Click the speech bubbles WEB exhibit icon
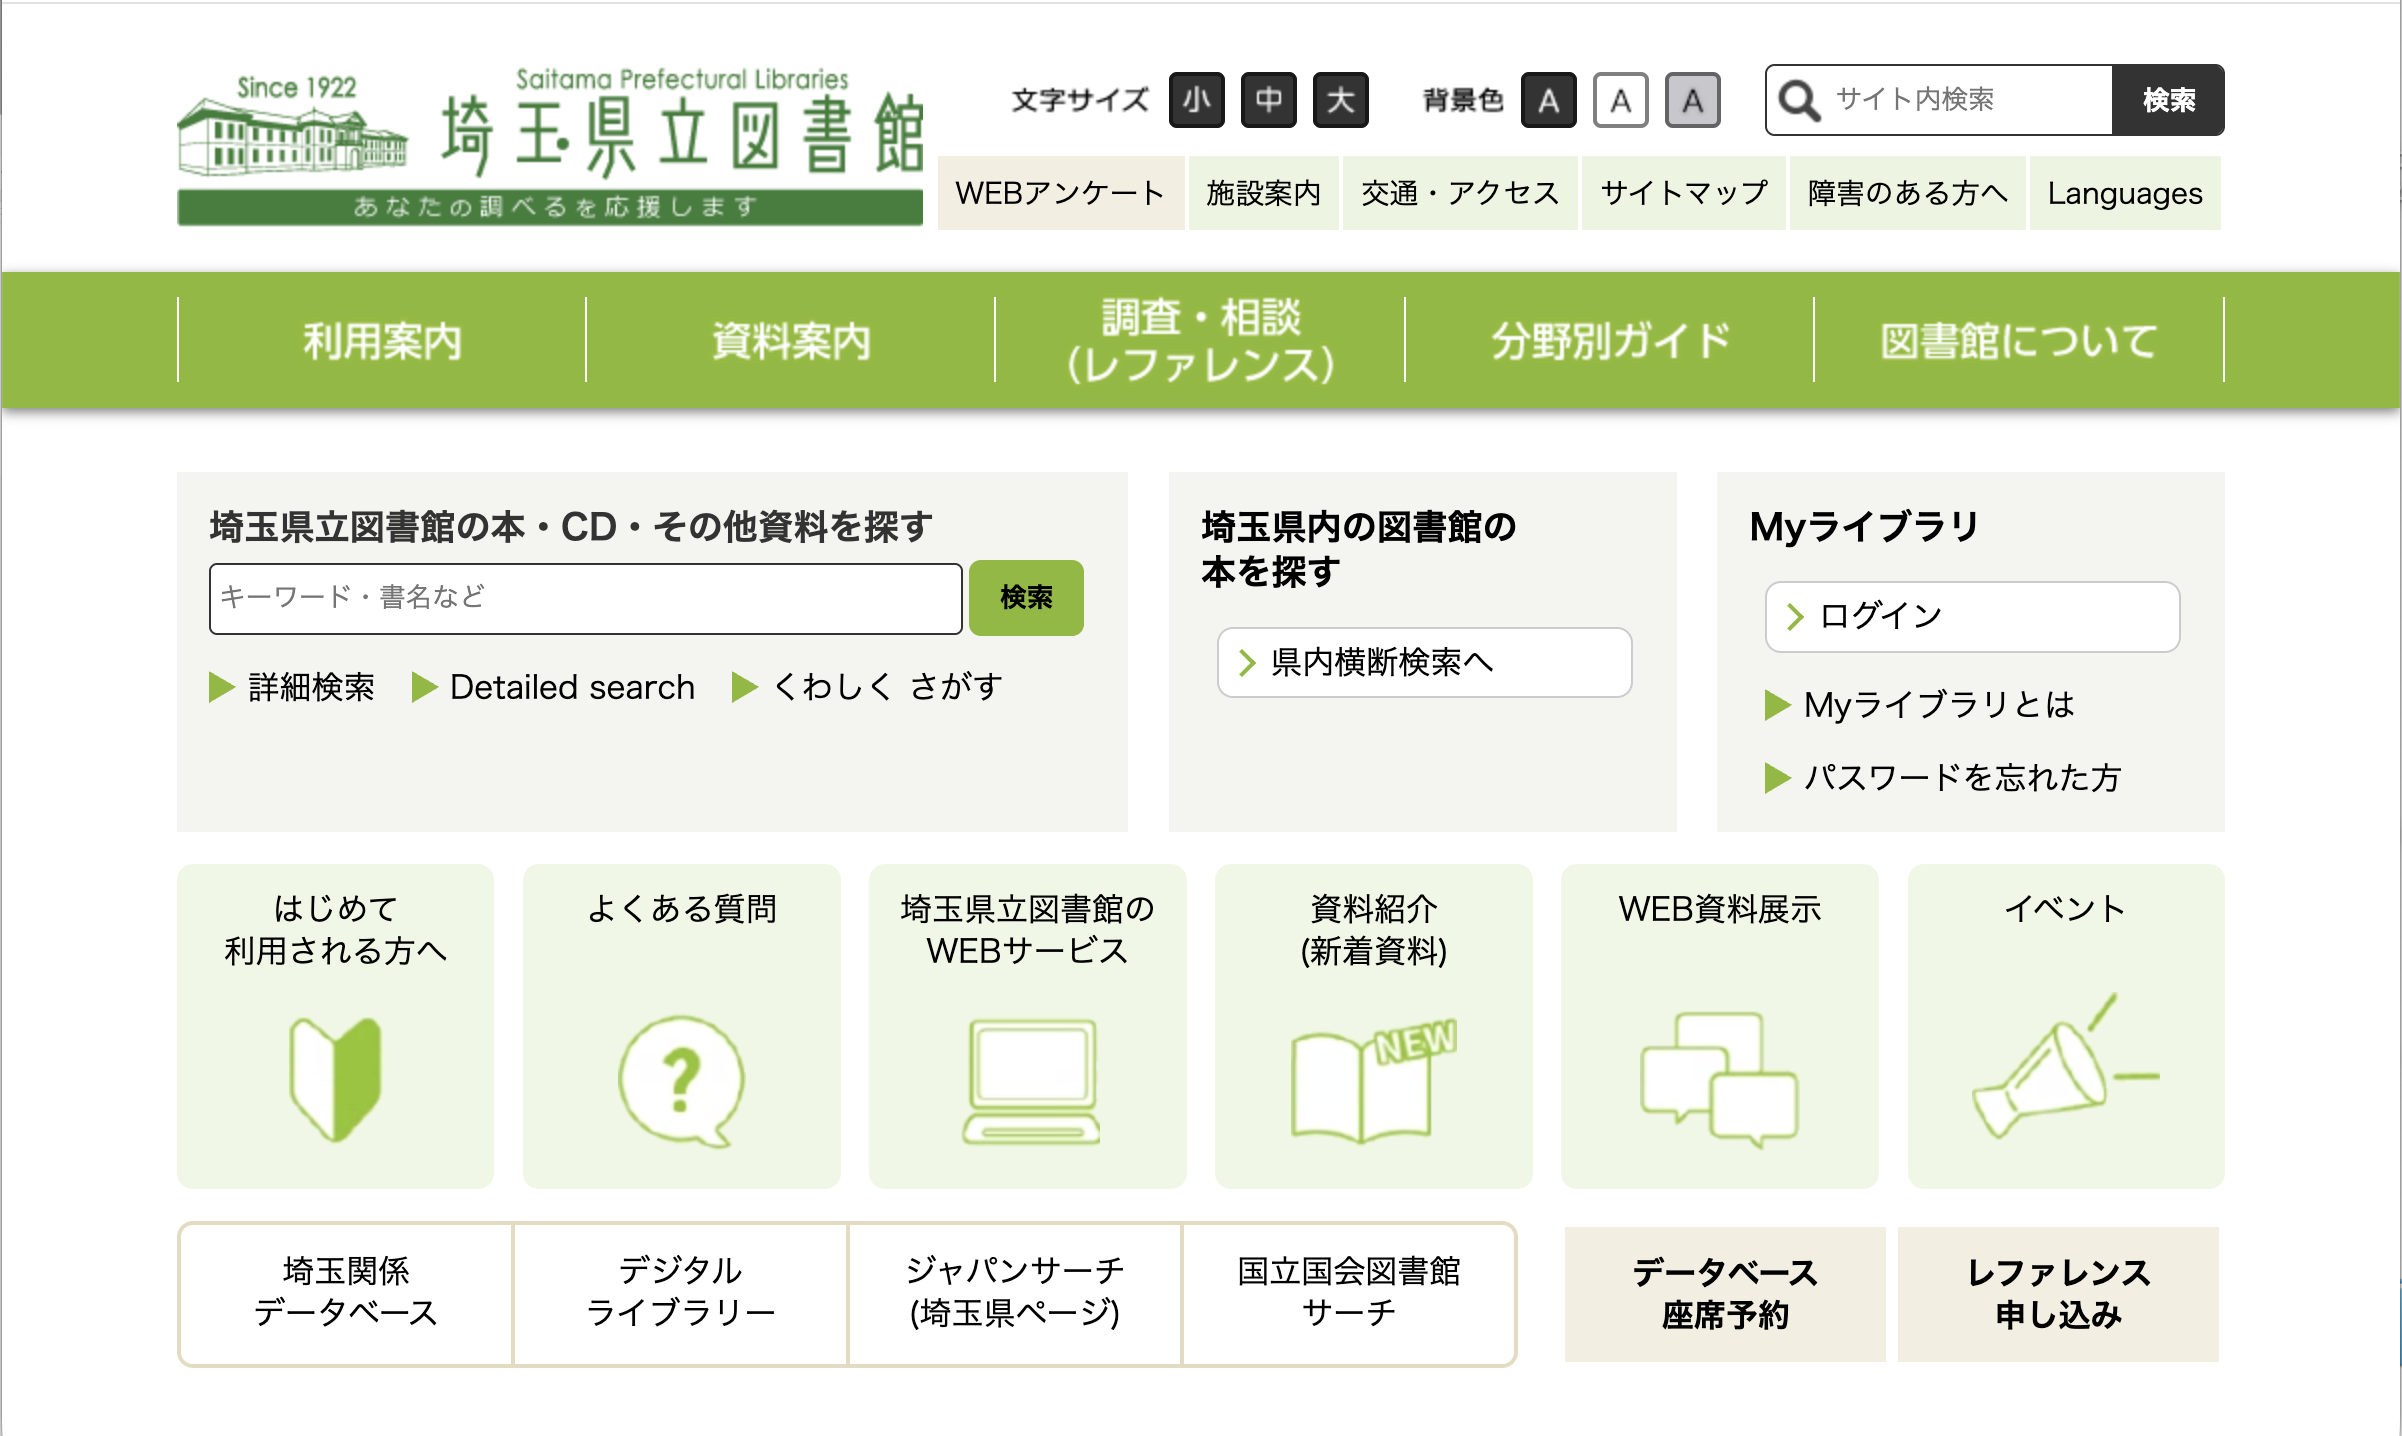Viewport: 2402px width, 1436px height. click(x=1719, y=1078)
